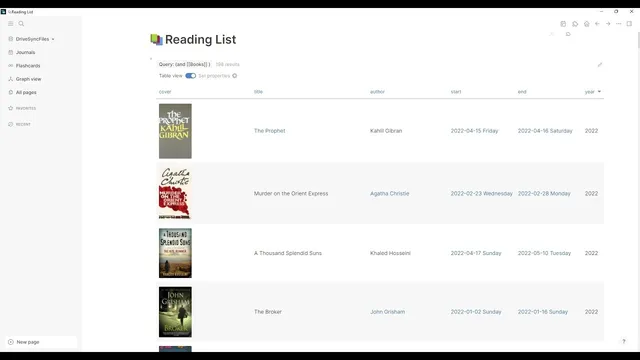
Task: Open start date 2022-04-17 Sunday
Action: pos(476,253)
